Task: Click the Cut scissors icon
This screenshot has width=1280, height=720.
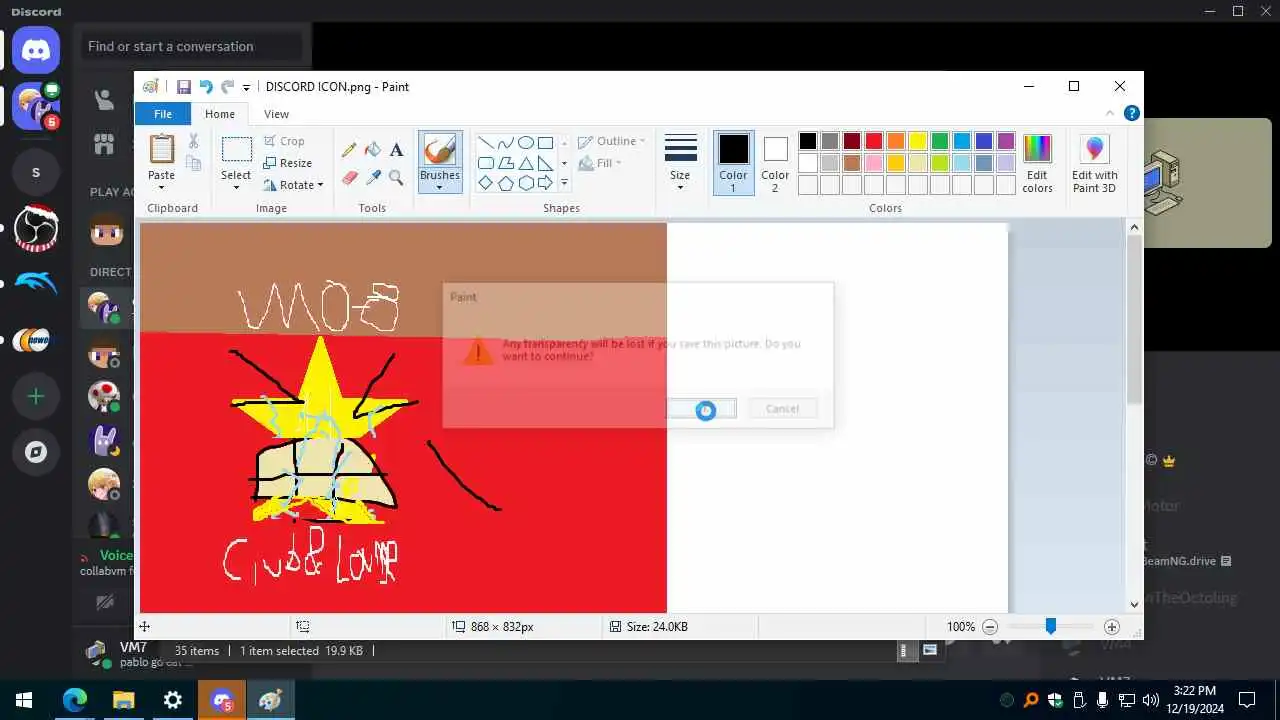Action: [193, 141]
